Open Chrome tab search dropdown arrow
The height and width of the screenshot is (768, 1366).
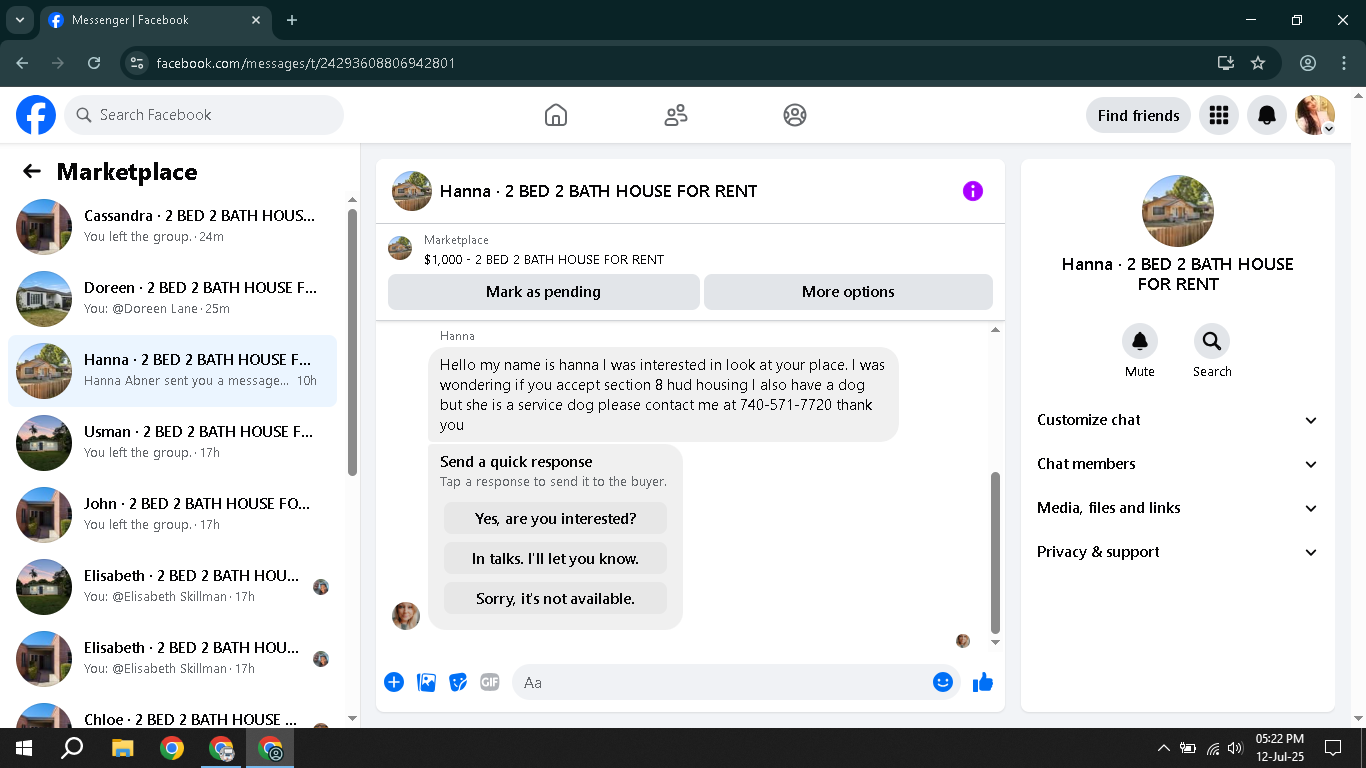19,20
